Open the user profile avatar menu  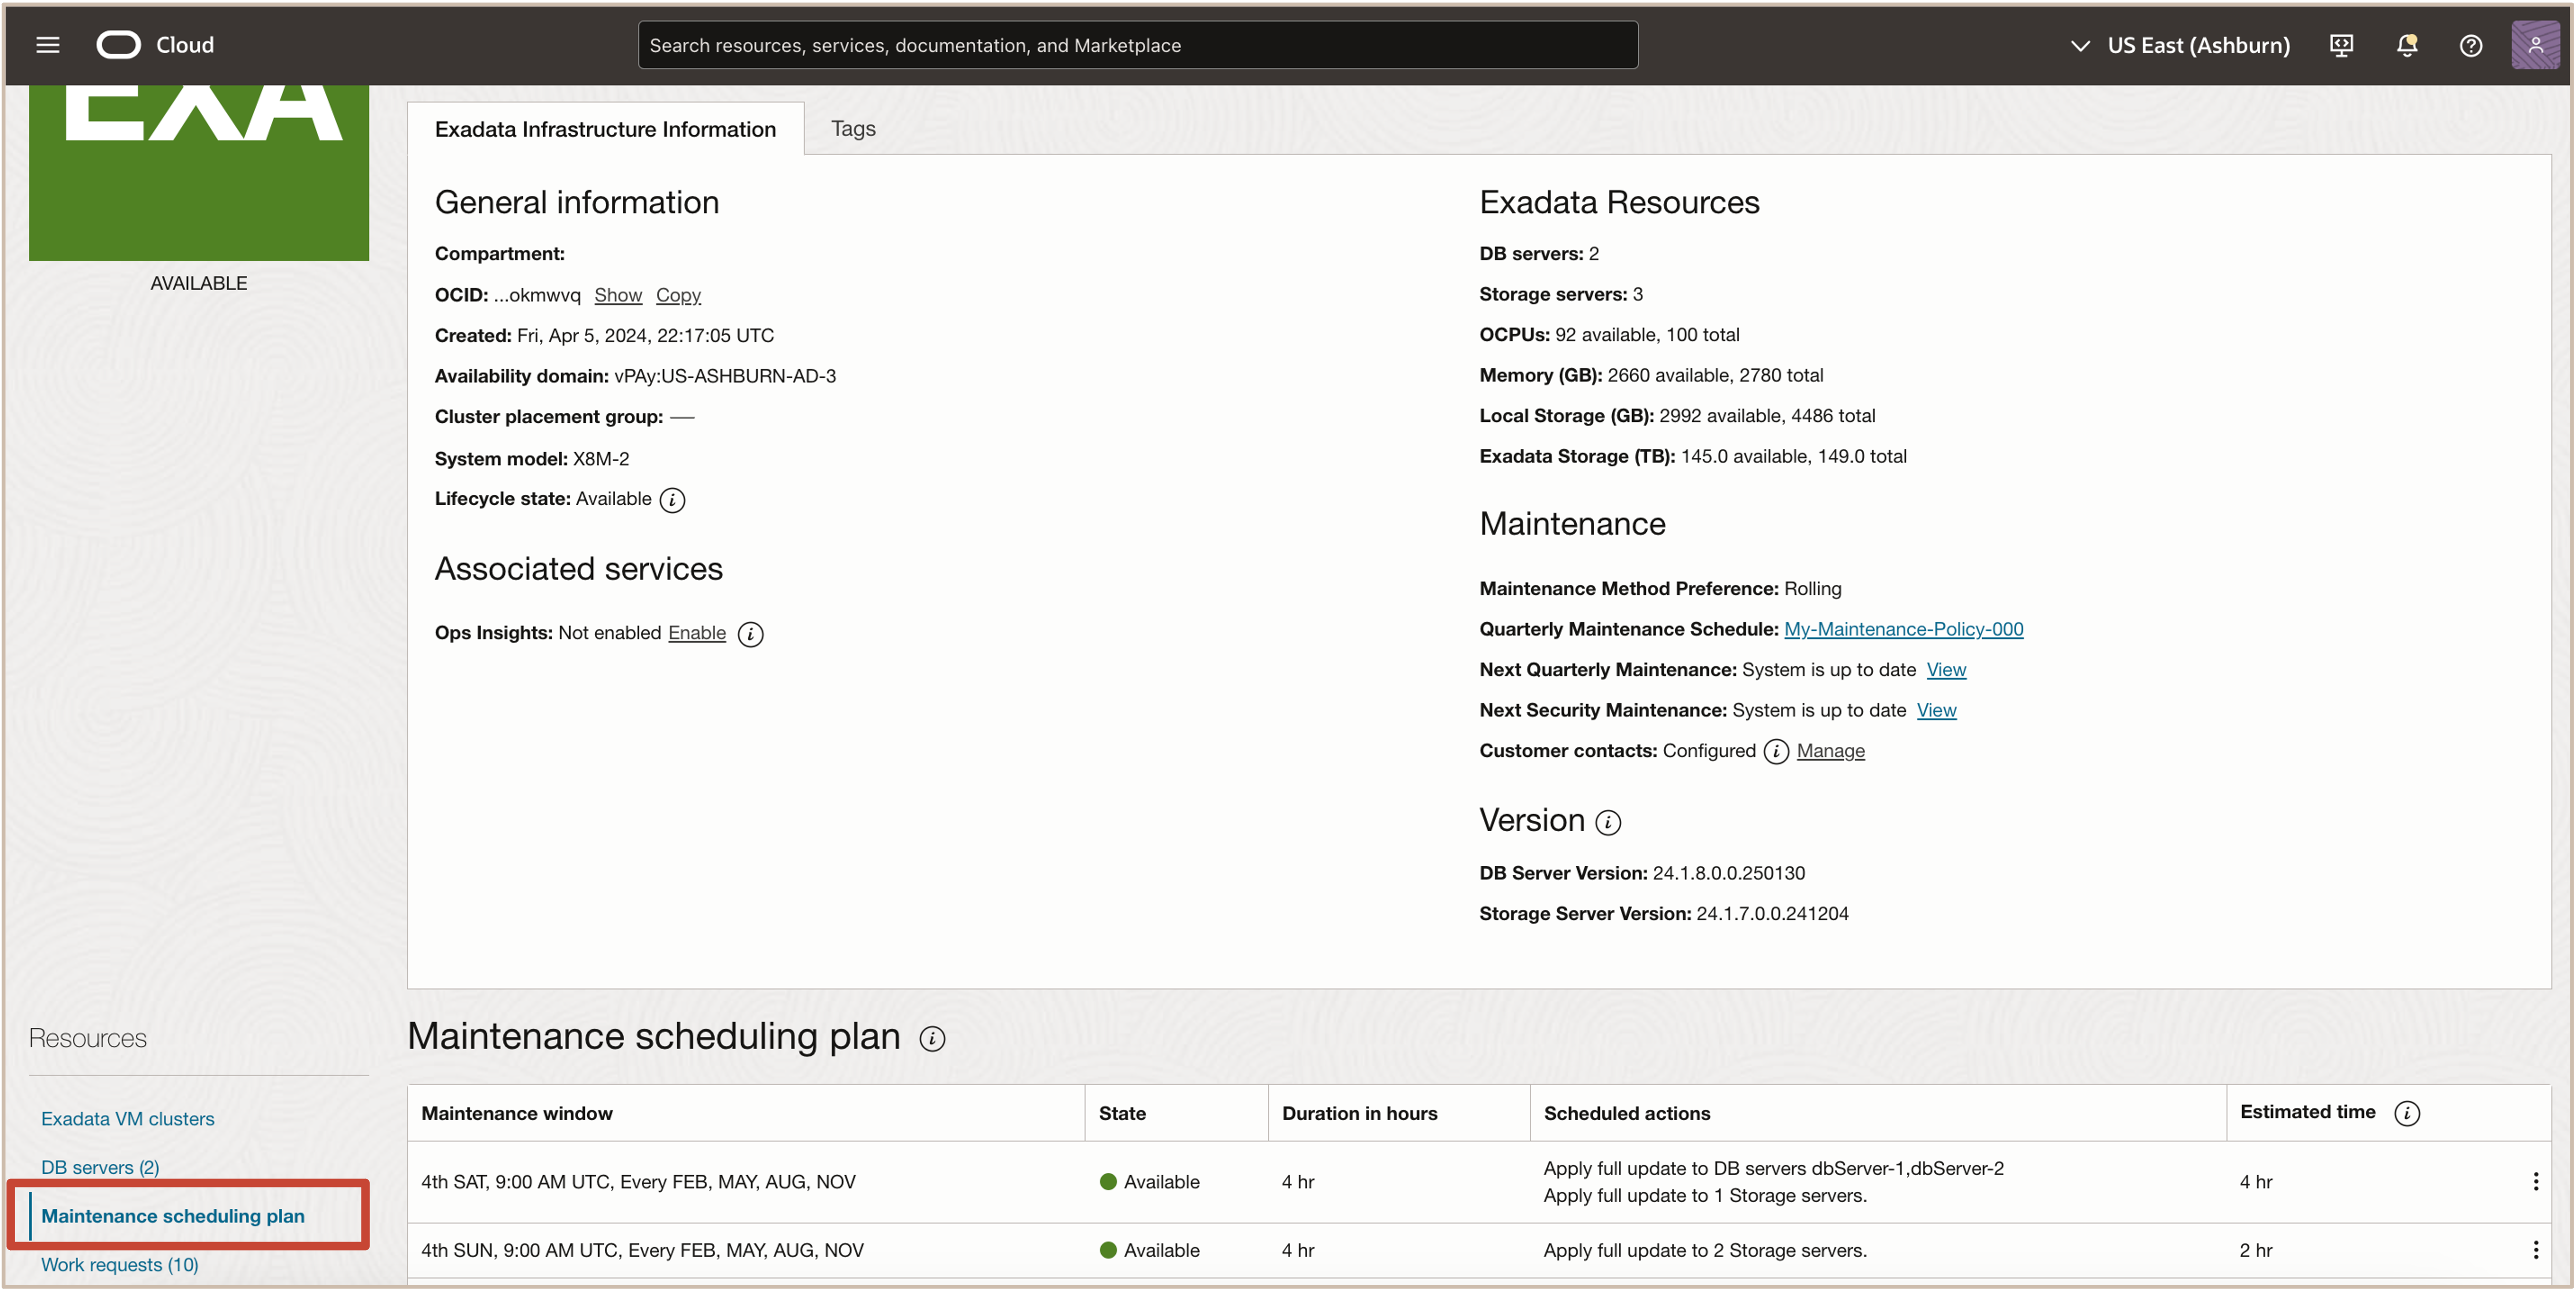point(2536,45)
